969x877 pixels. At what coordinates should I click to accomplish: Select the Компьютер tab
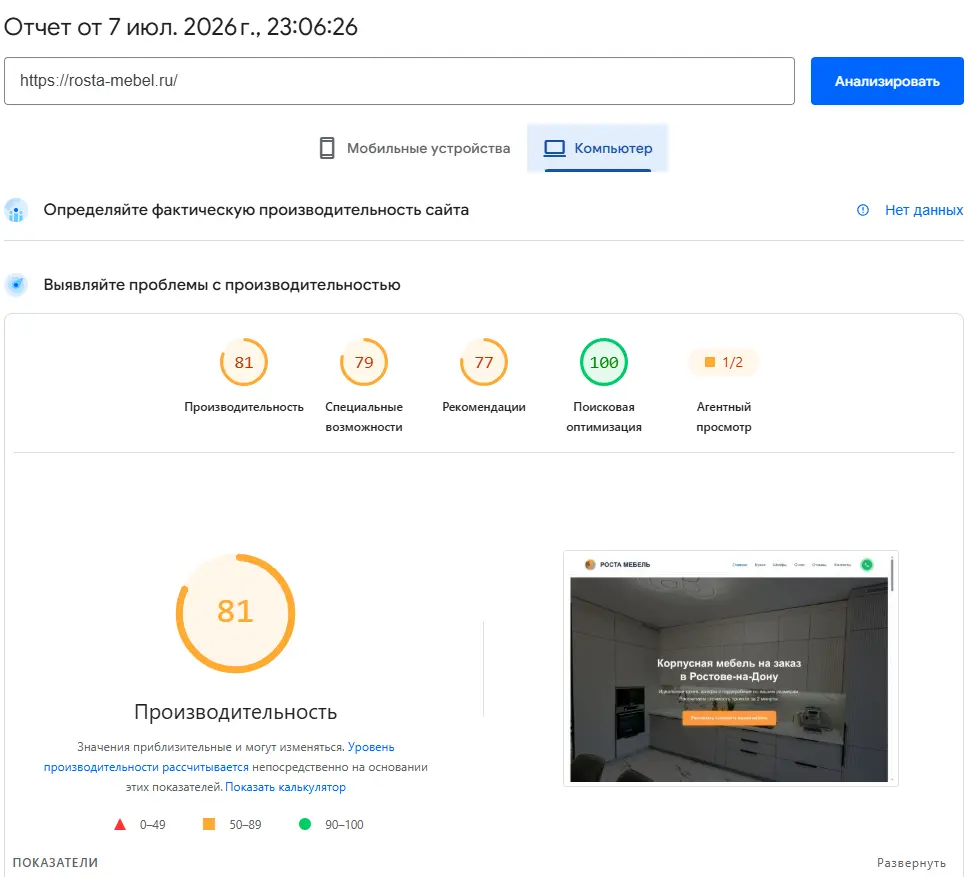(x=598, y=148)
